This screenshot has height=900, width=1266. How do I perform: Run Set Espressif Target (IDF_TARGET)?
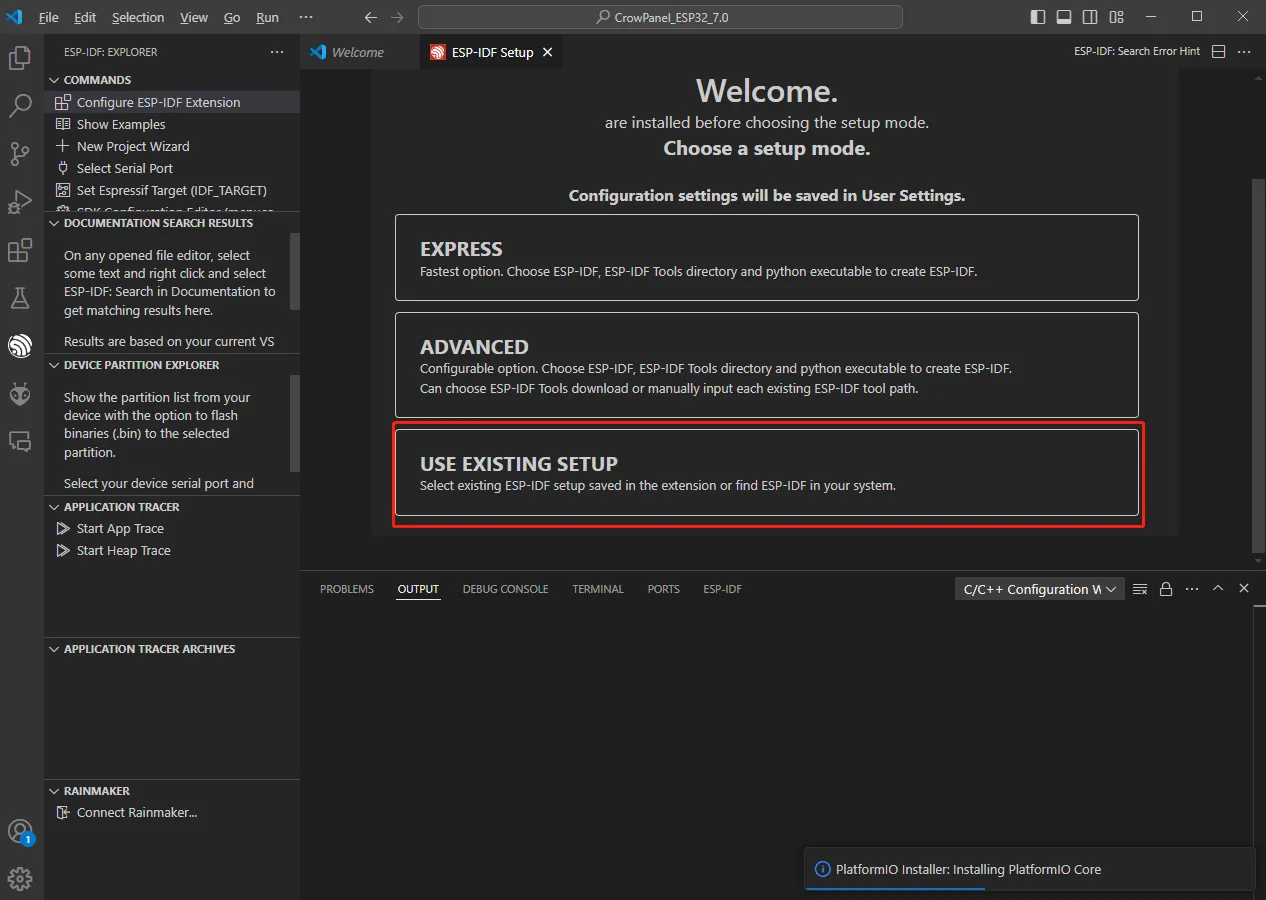(172, 190)
